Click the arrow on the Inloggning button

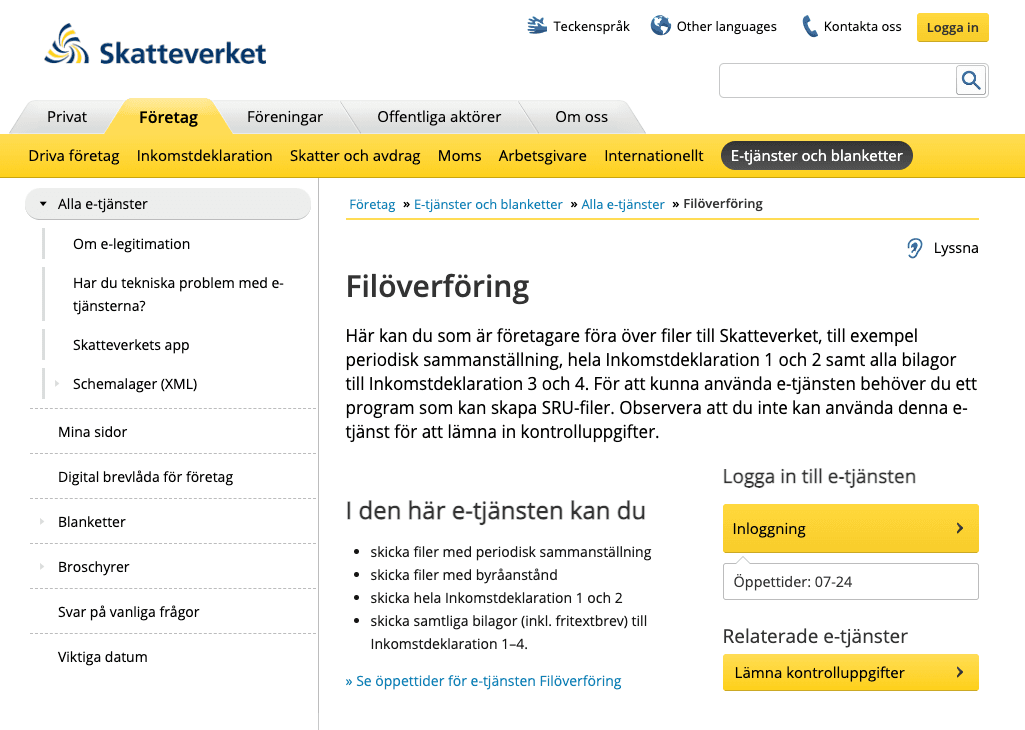point(959,528)
